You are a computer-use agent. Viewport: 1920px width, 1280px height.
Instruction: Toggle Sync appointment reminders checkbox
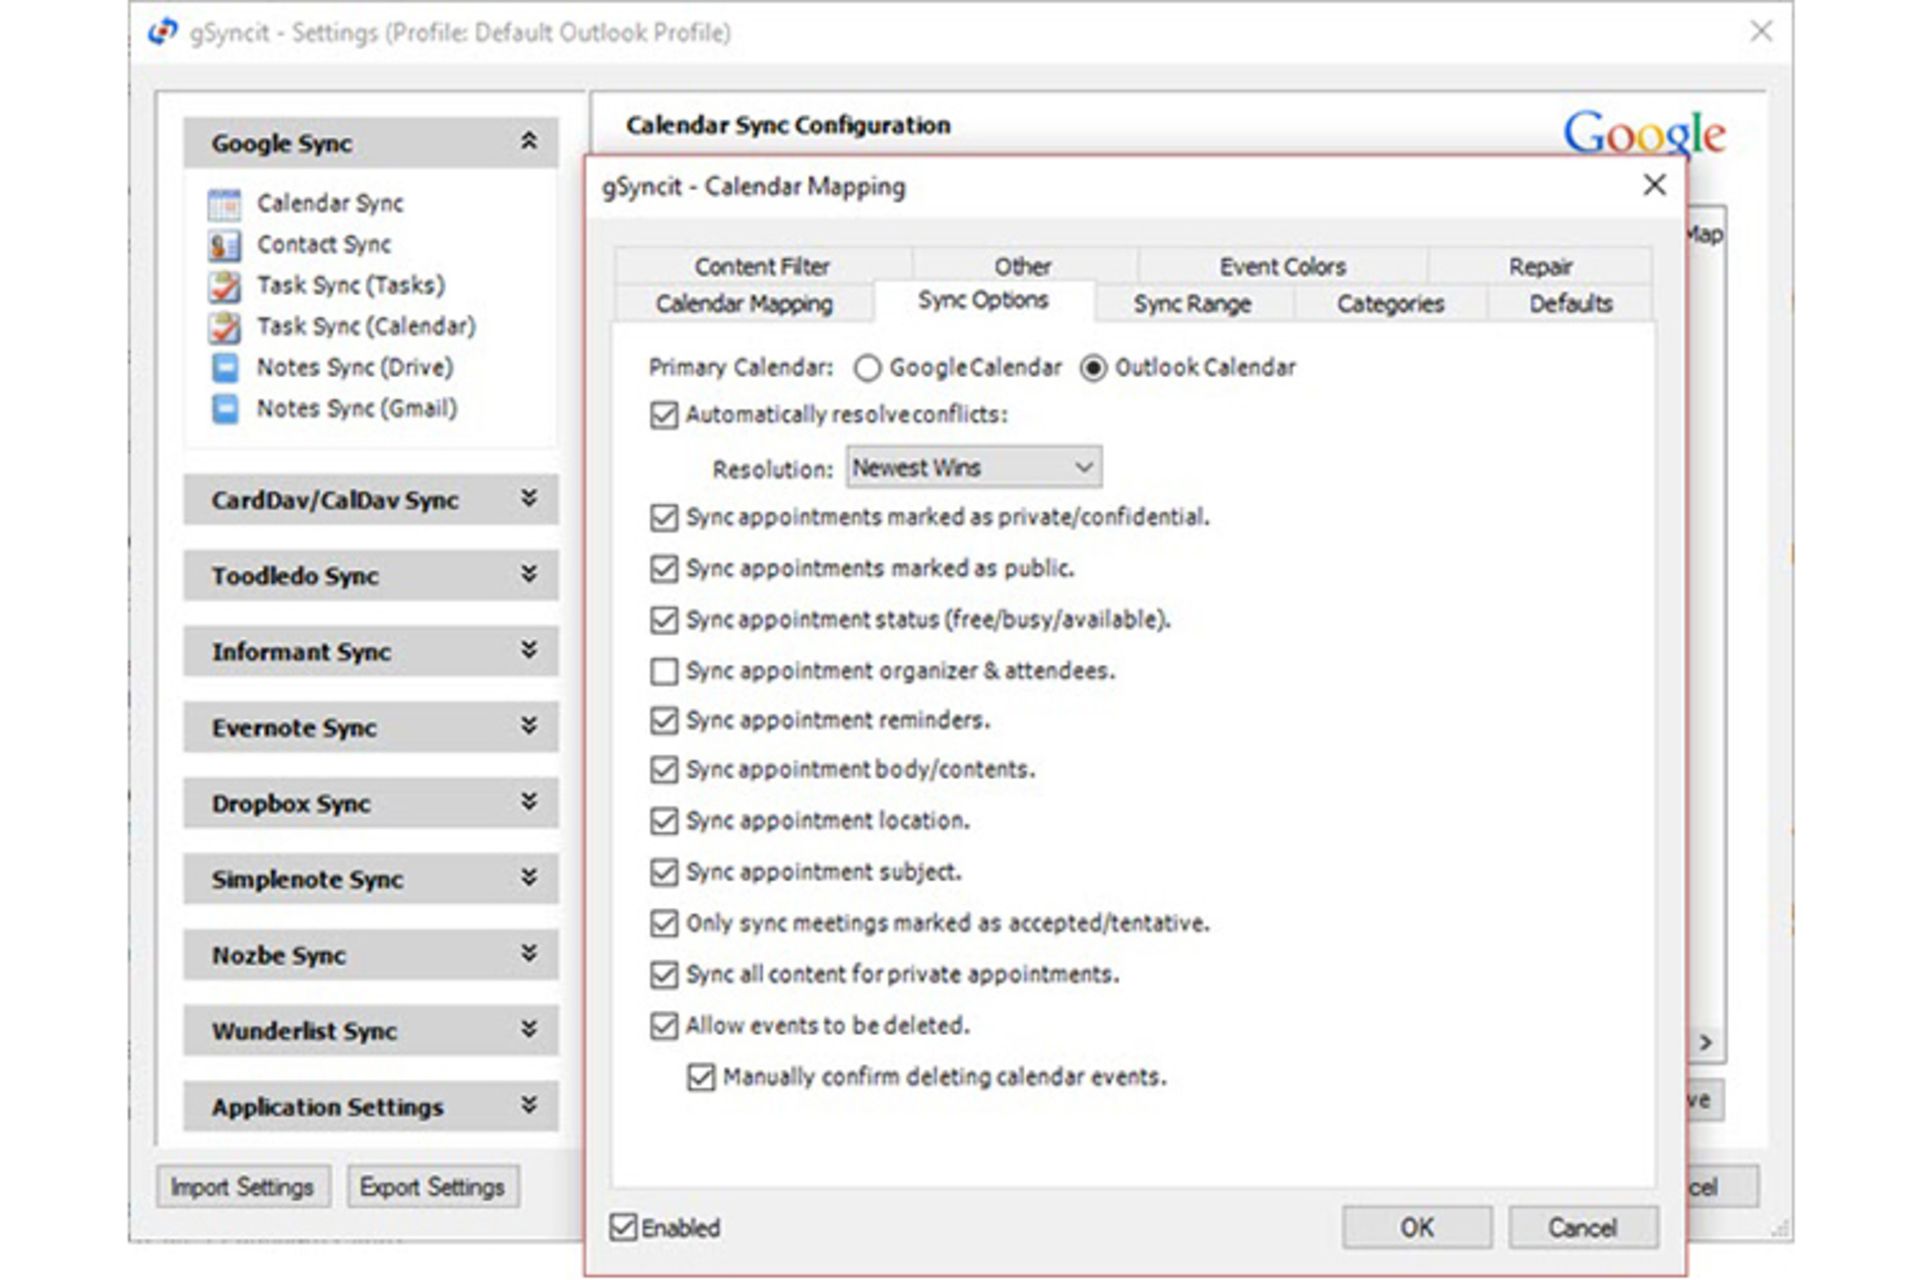click(664, 720)
